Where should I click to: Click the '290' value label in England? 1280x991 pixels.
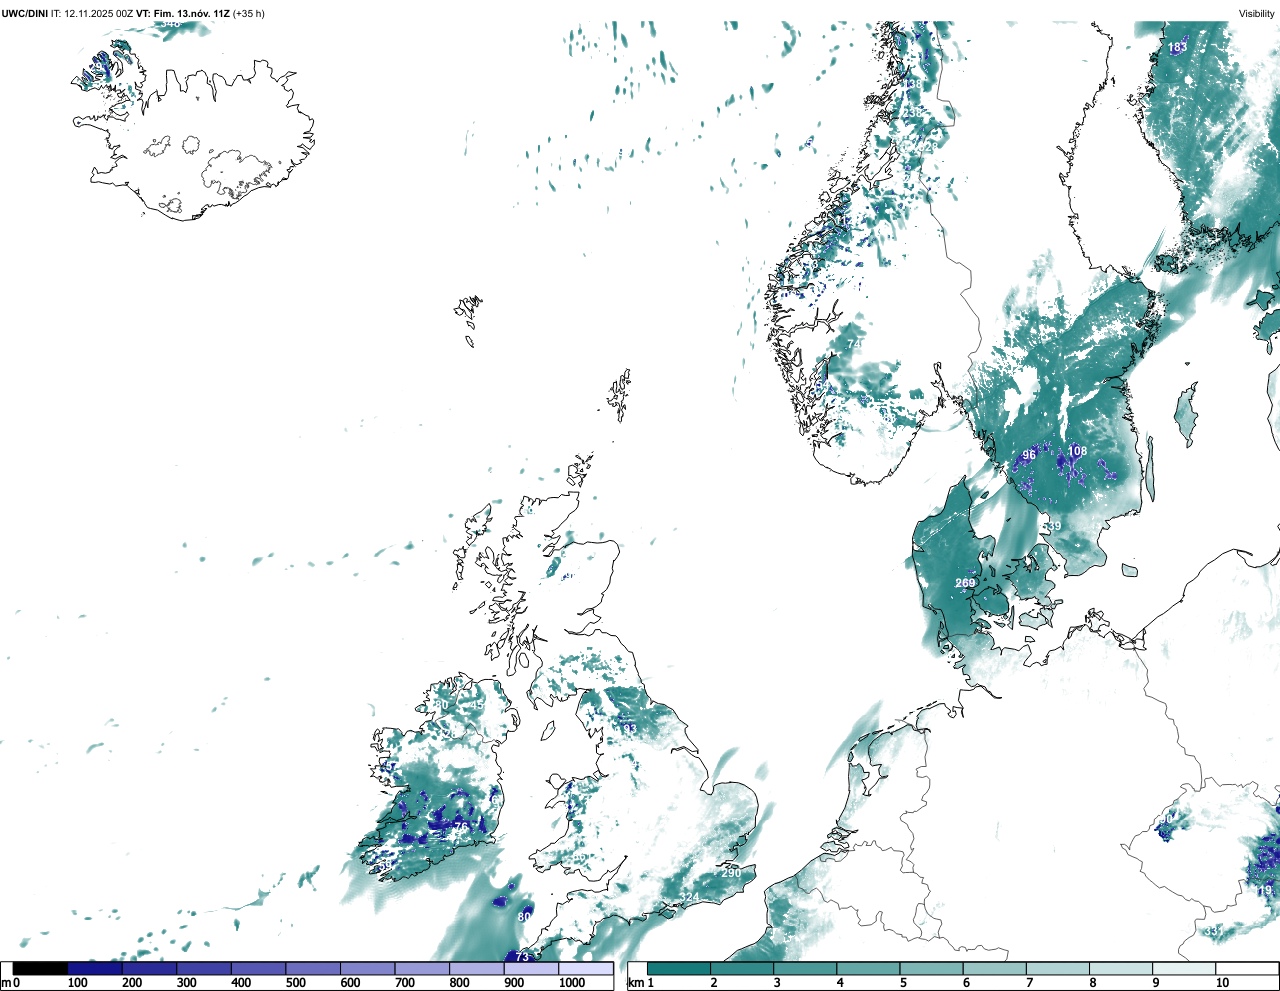(731, 874)
